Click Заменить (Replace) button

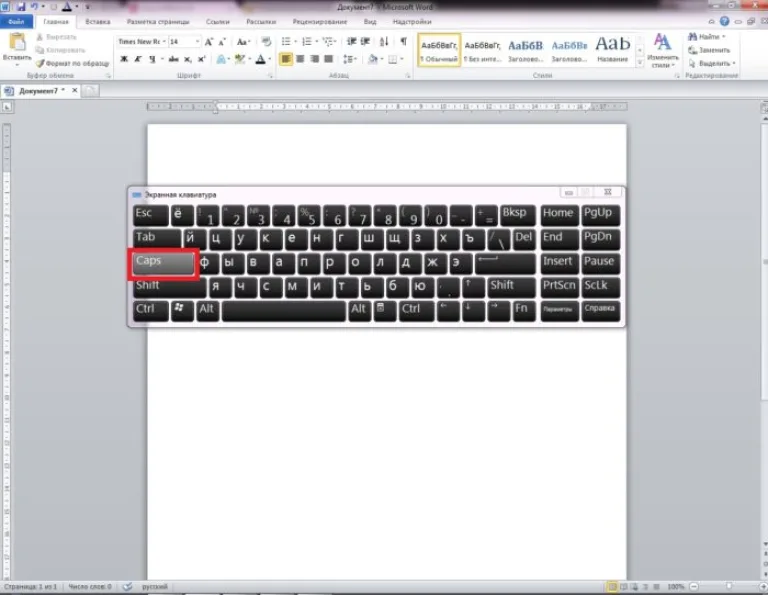tap(709, 50)
